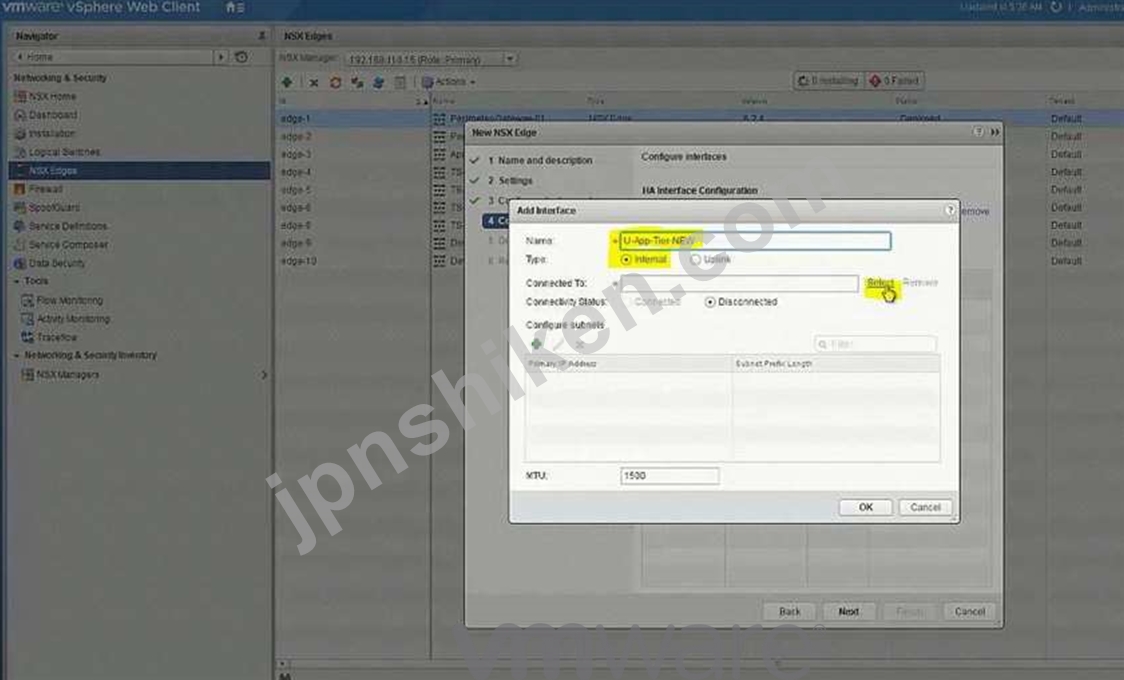Click the Navigator history clock icon
The image size is (1124, 680).
[x=242, y=57]
